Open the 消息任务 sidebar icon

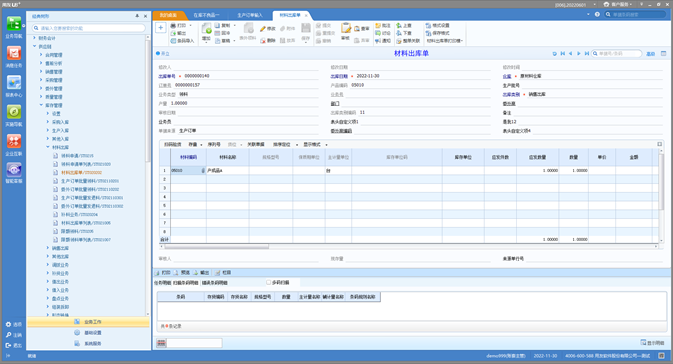(x=14, y=53)
